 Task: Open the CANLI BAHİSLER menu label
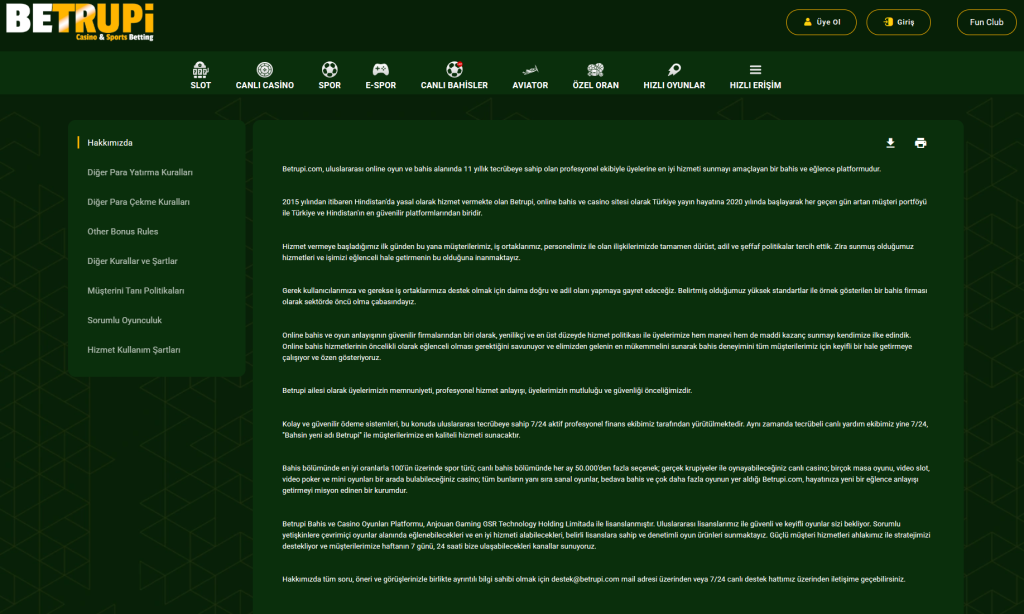pyautogui.click(x=455, y=85)
